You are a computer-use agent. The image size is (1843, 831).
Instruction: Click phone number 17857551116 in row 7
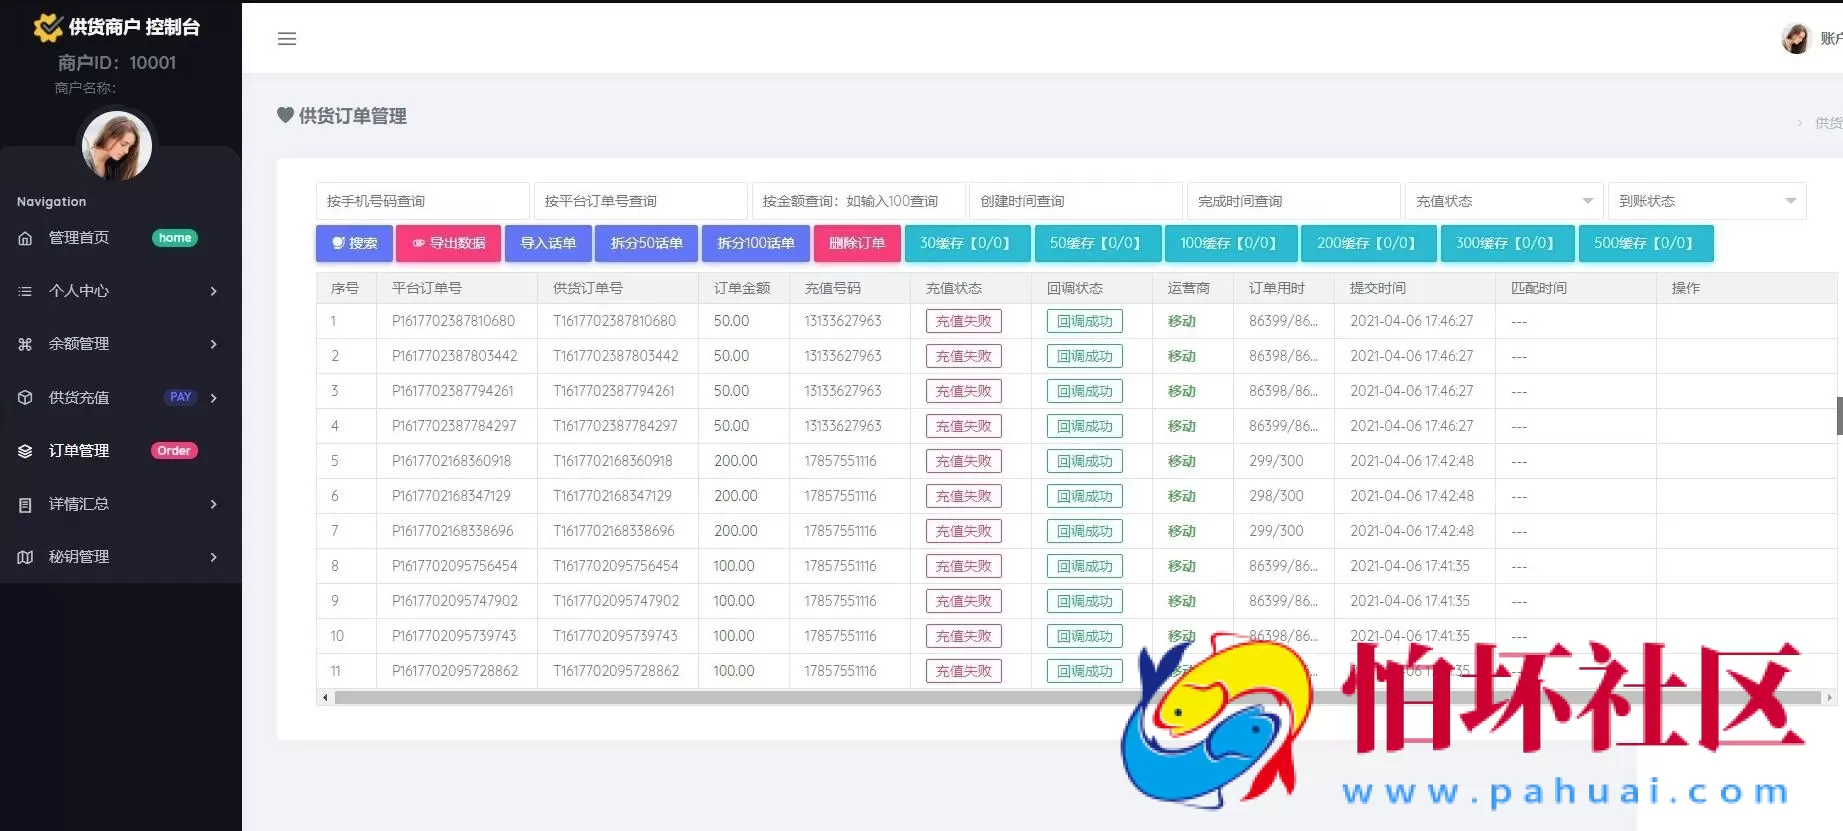[840, 531]
